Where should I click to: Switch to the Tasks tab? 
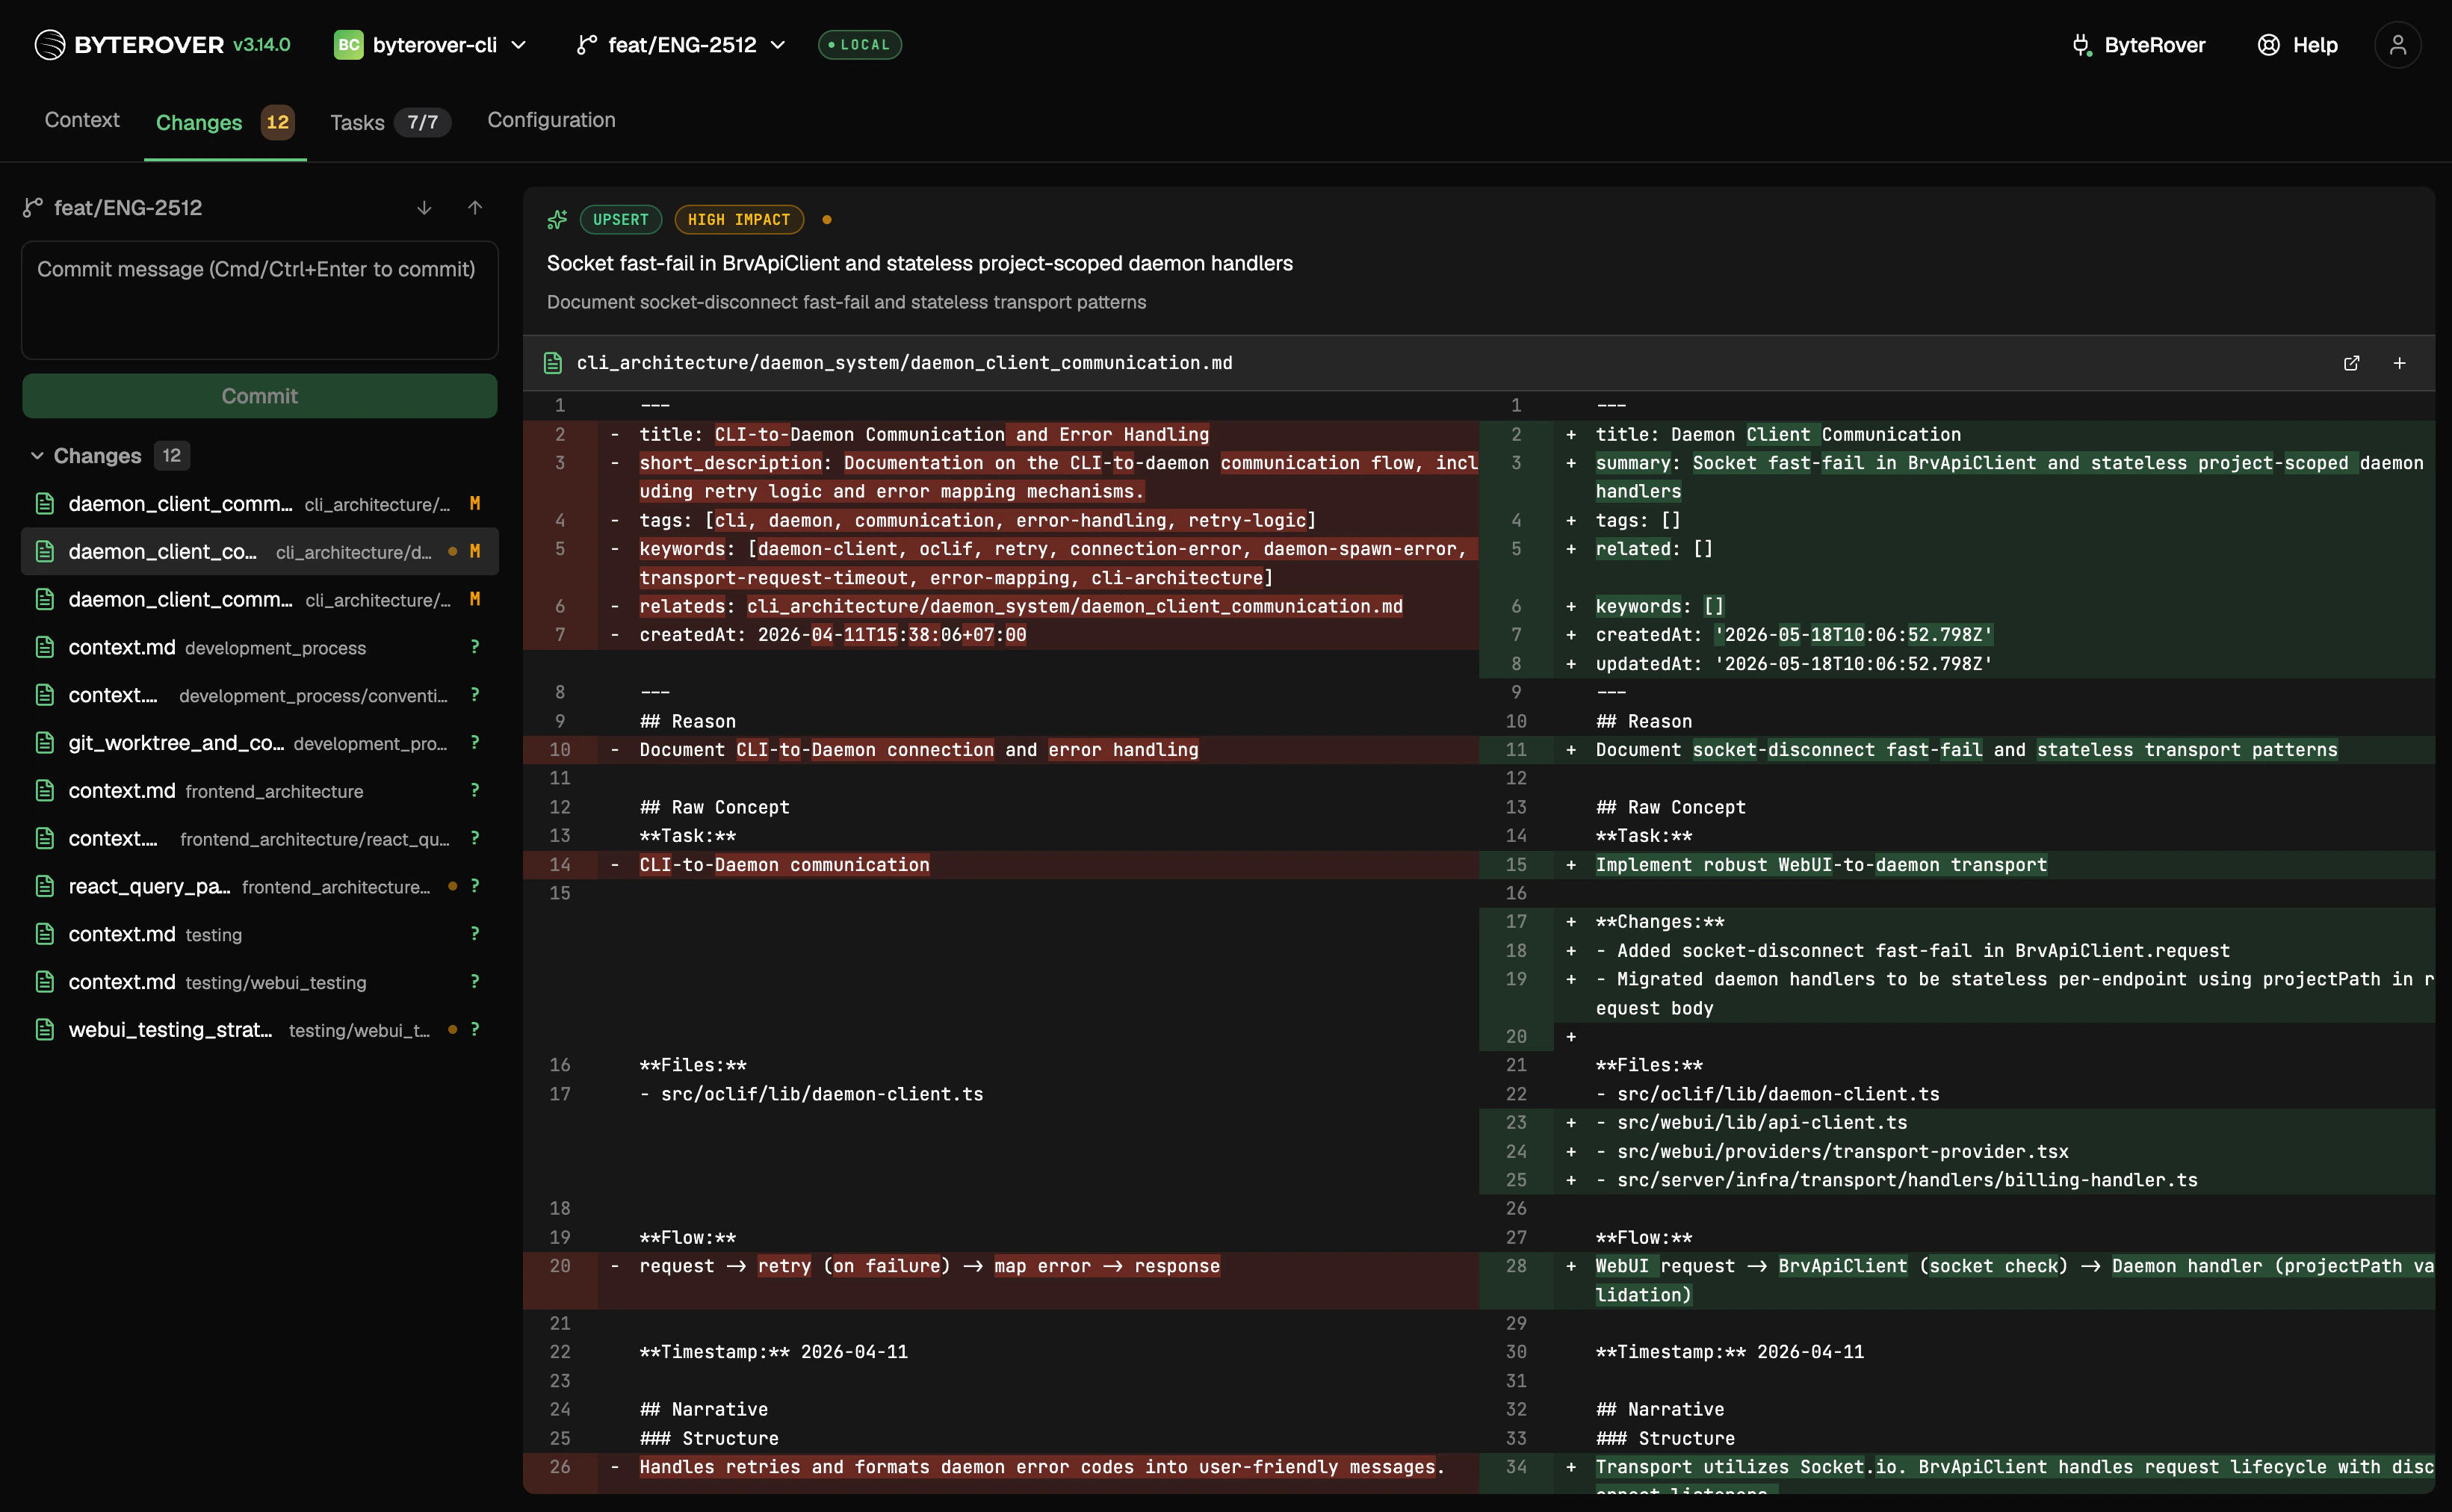pos(390,122)
